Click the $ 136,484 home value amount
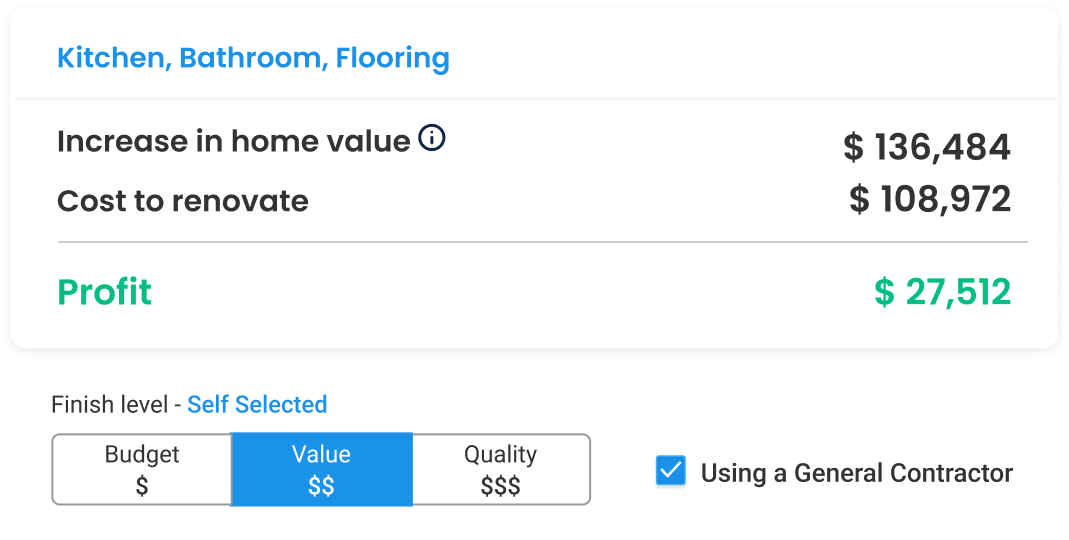This screenshot has height=540, width=1069. tap(927, 147)
